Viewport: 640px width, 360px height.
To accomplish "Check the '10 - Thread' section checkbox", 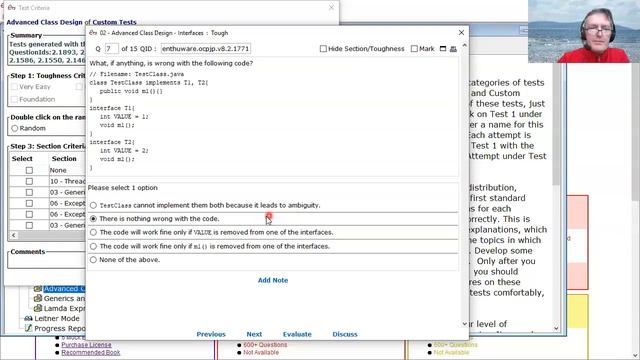I will [29, 181].
